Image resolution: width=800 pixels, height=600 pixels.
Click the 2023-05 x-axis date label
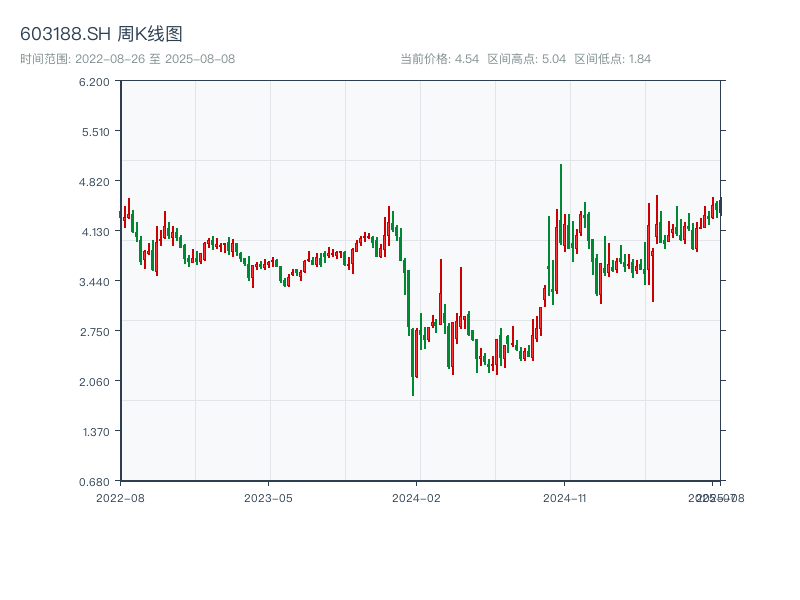click(x=268, y=497)
